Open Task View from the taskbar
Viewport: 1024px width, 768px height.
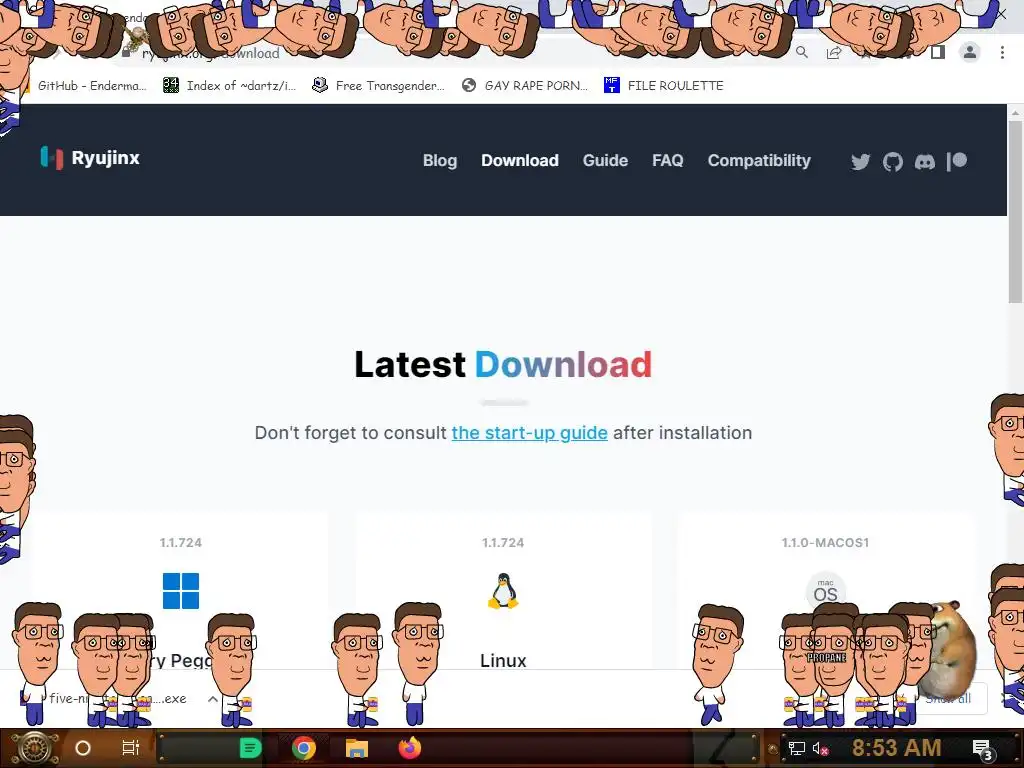click(x=131, y=748)
